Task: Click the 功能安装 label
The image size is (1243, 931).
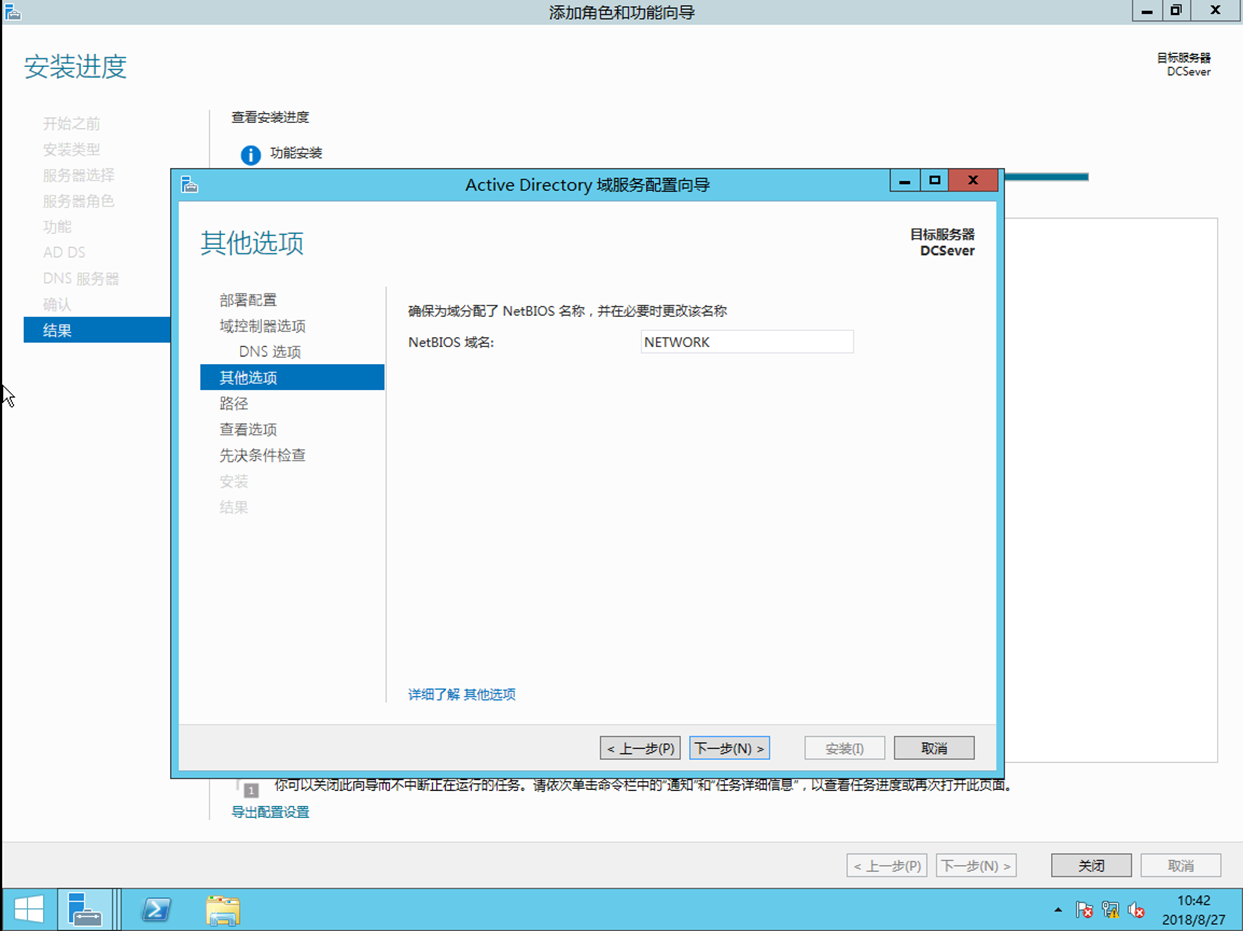Action: [296, 153]
